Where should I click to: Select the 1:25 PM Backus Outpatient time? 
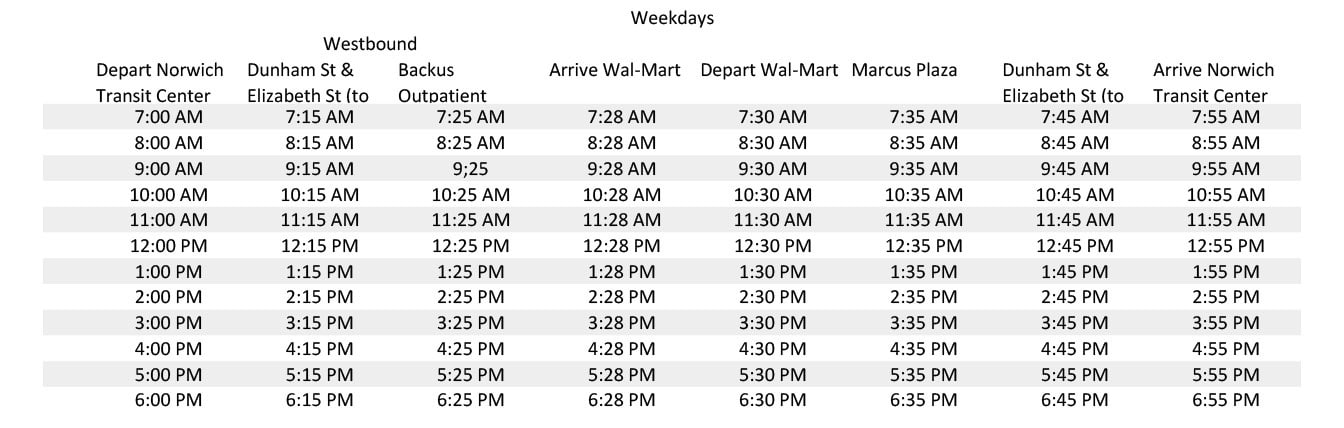pyautogui.click(x=471, y=271)
